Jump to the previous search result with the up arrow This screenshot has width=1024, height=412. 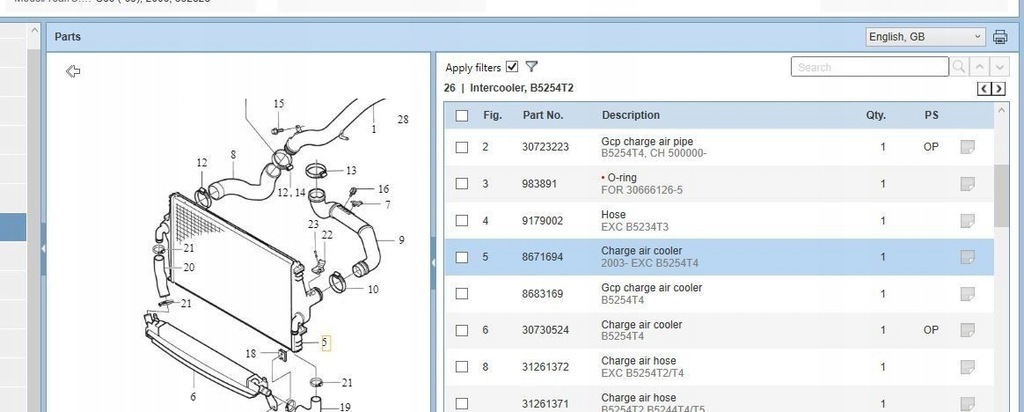pyautogui.click(x=978, y=67)
